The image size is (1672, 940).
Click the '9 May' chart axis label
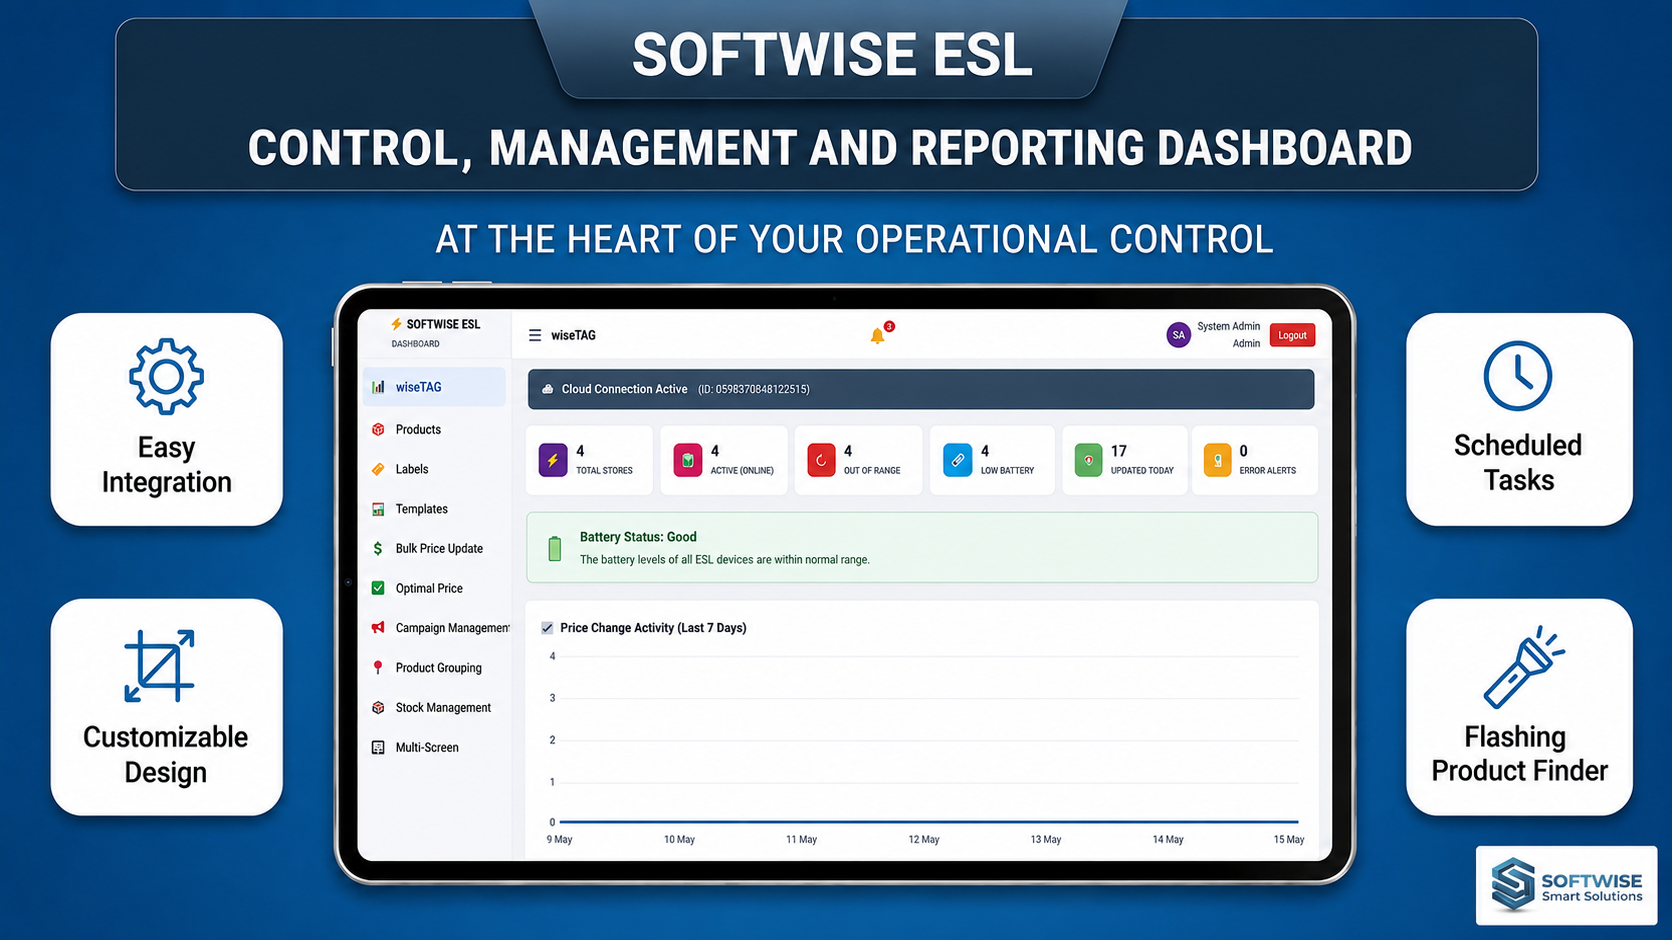click(x=559, y=840)
